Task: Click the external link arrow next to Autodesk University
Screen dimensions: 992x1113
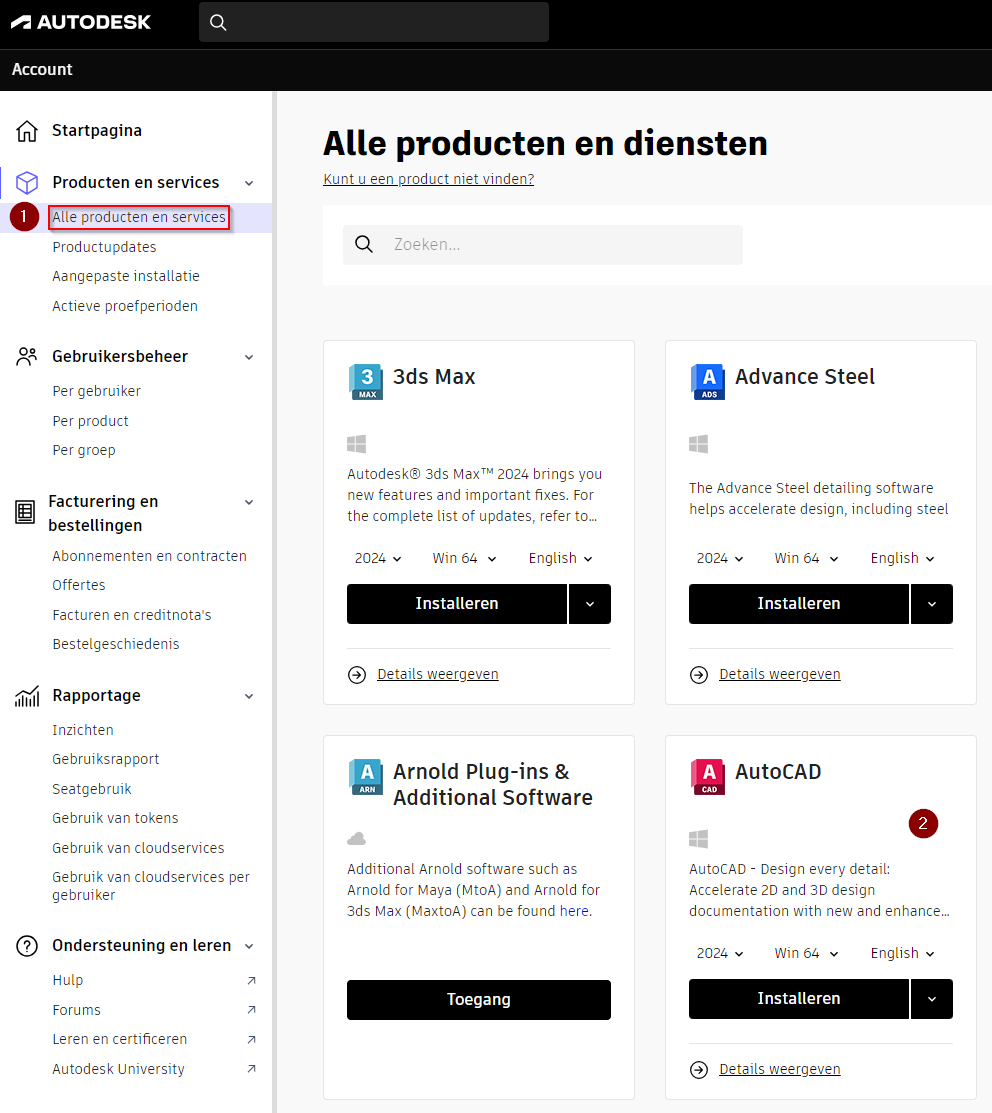Action: (251, 1069)
